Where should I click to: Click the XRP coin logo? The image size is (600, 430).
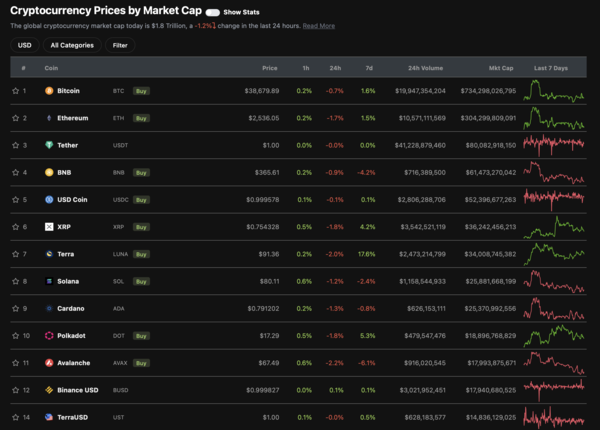(49, 227)
